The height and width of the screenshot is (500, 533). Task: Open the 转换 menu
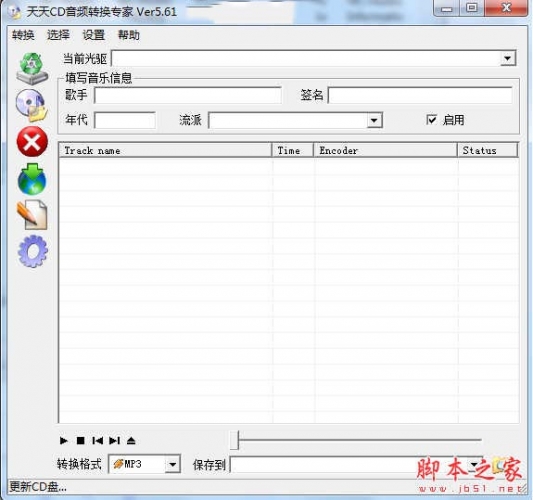point(23,35)
